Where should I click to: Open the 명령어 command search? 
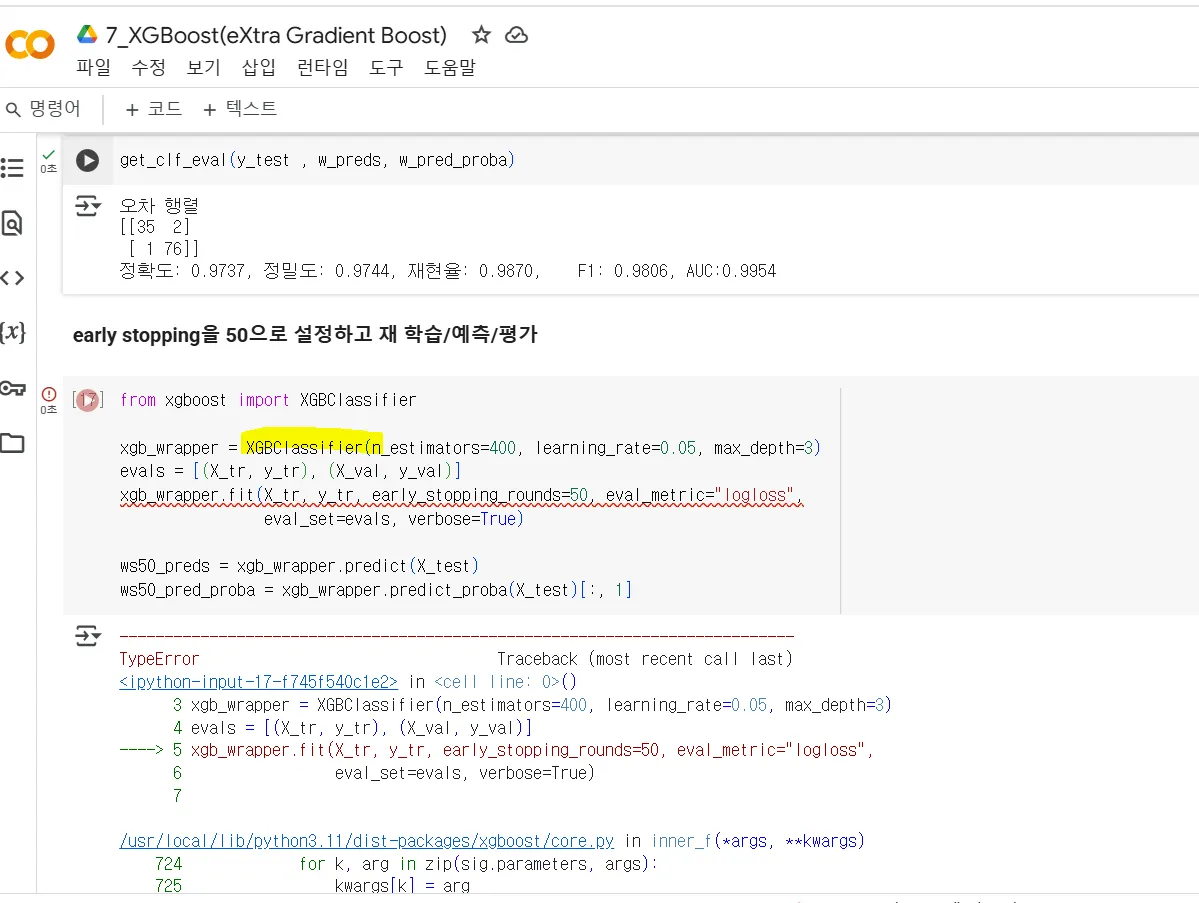pyautogui.click(x=43, y=109)
